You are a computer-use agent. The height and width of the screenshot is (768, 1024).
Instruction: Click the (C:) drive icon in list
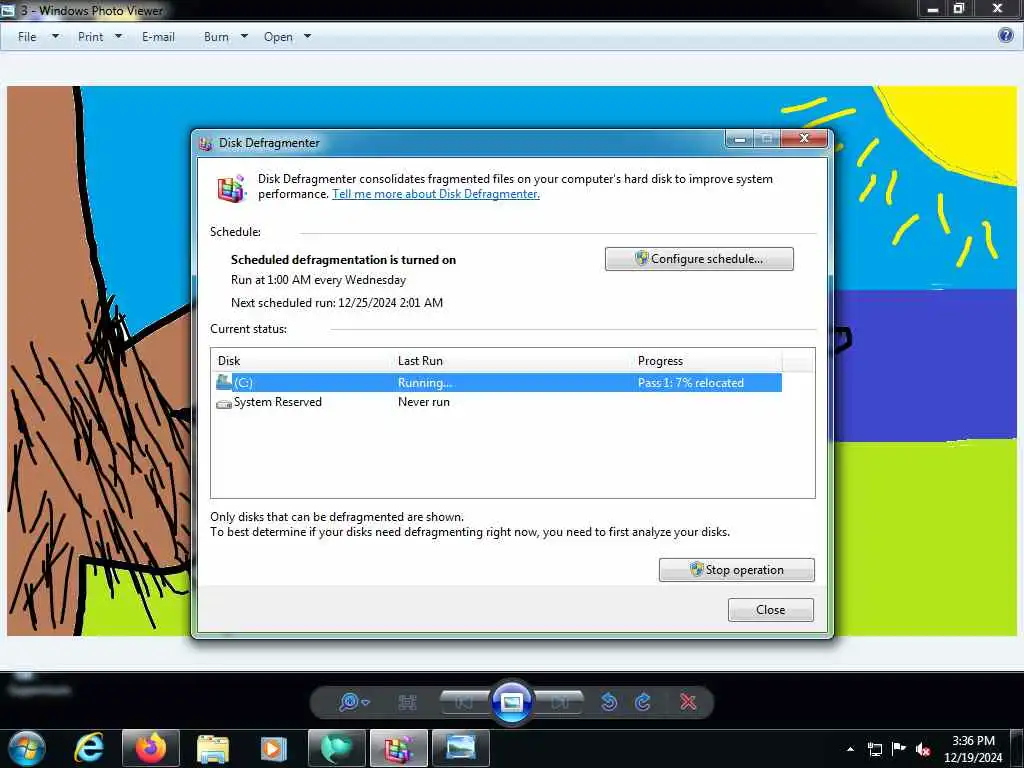pos(224,381)
